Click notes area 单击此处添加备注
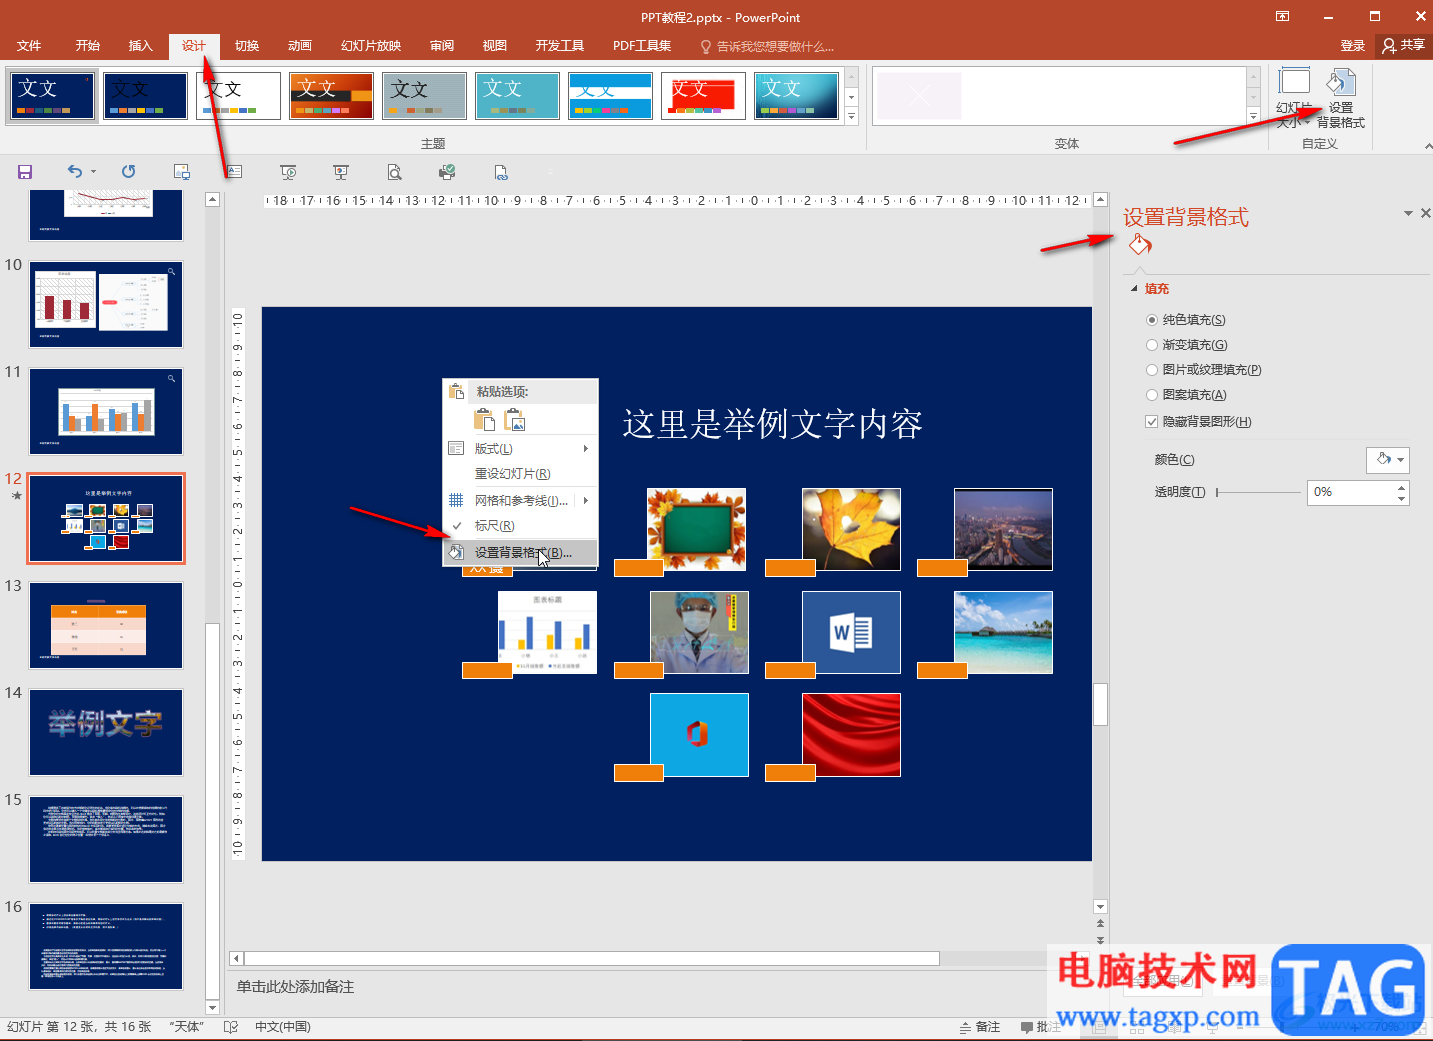Viewport: 1433px width, 1041px height. point(296,987)
